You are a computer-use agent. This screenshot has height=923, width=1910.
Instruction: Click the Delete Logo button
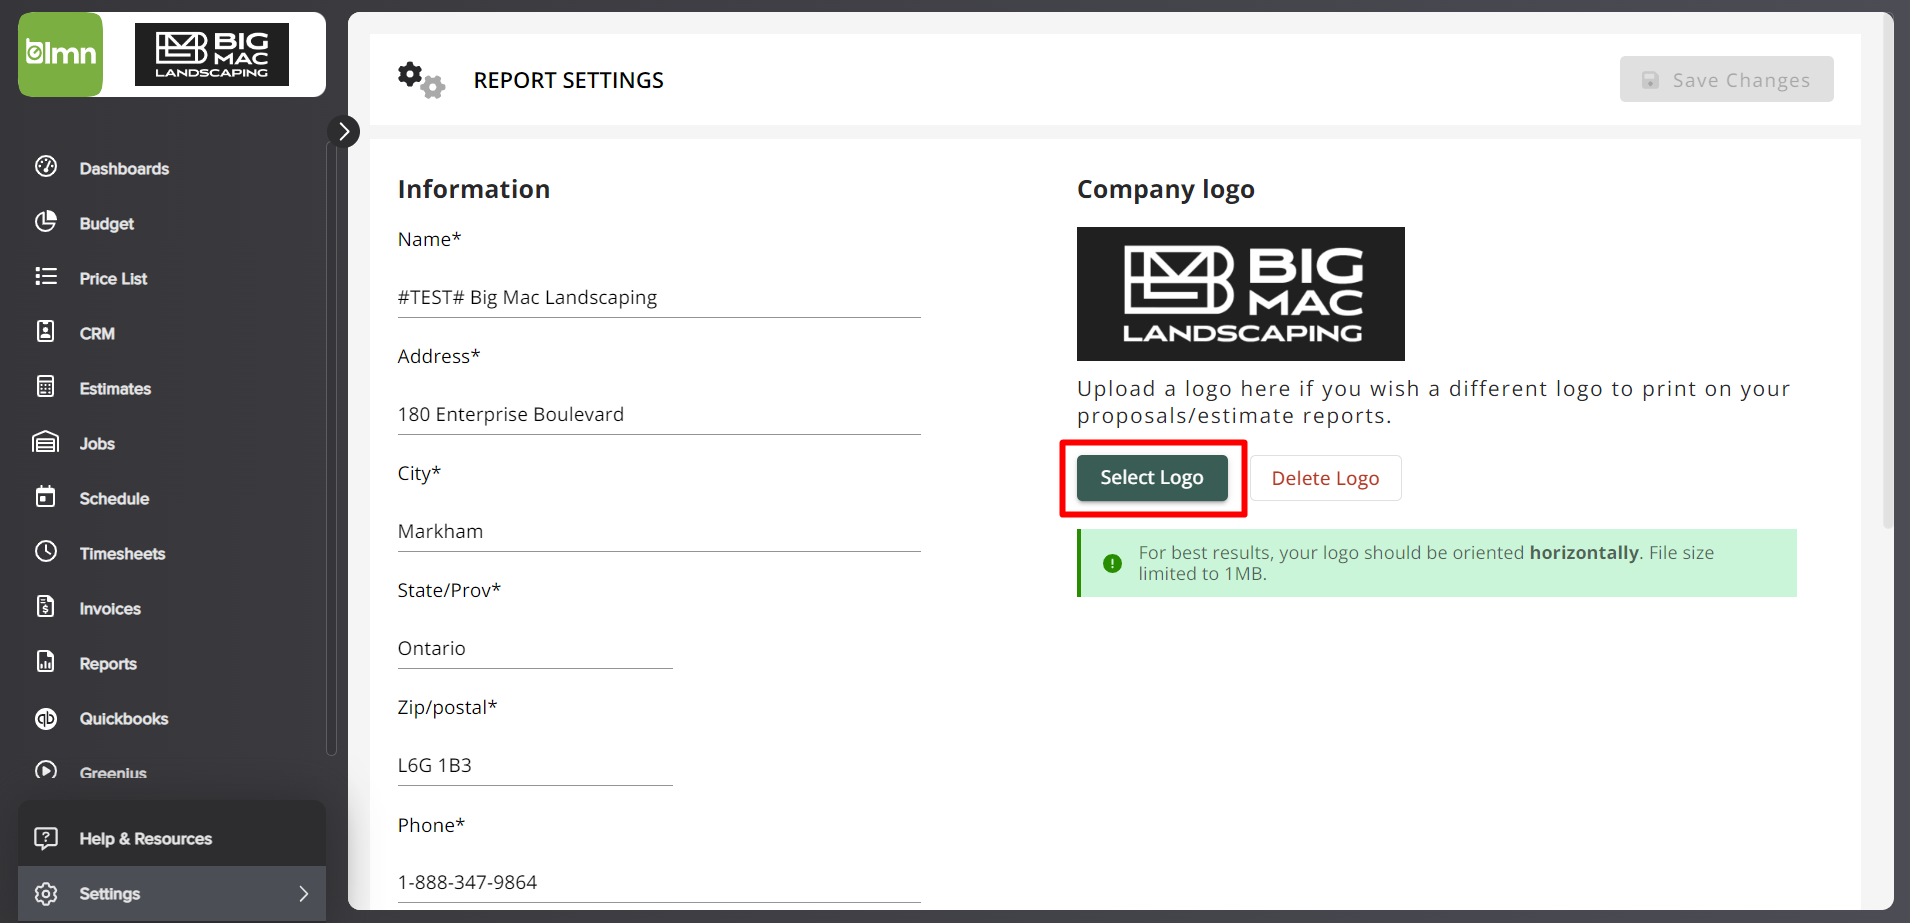coord(1325,477)
